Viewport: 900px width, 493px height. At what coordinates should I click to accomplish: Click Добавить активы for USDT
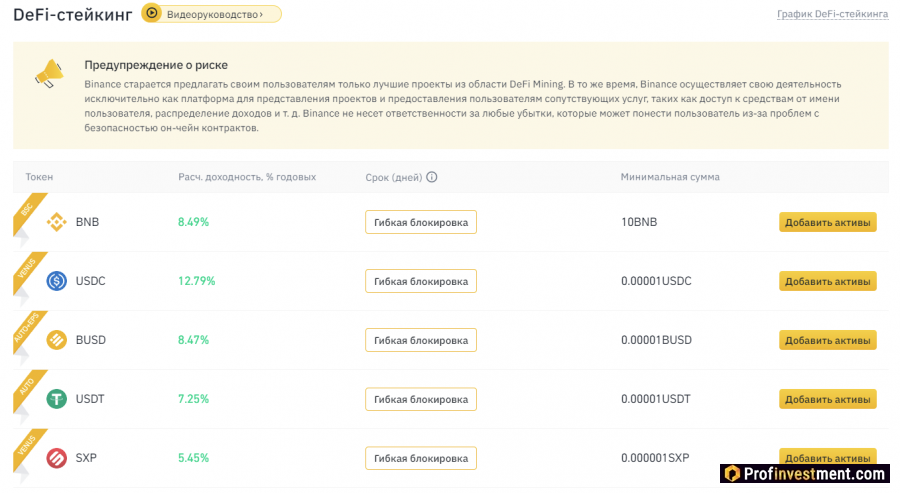pyautogui.click(x=828, y=399)
